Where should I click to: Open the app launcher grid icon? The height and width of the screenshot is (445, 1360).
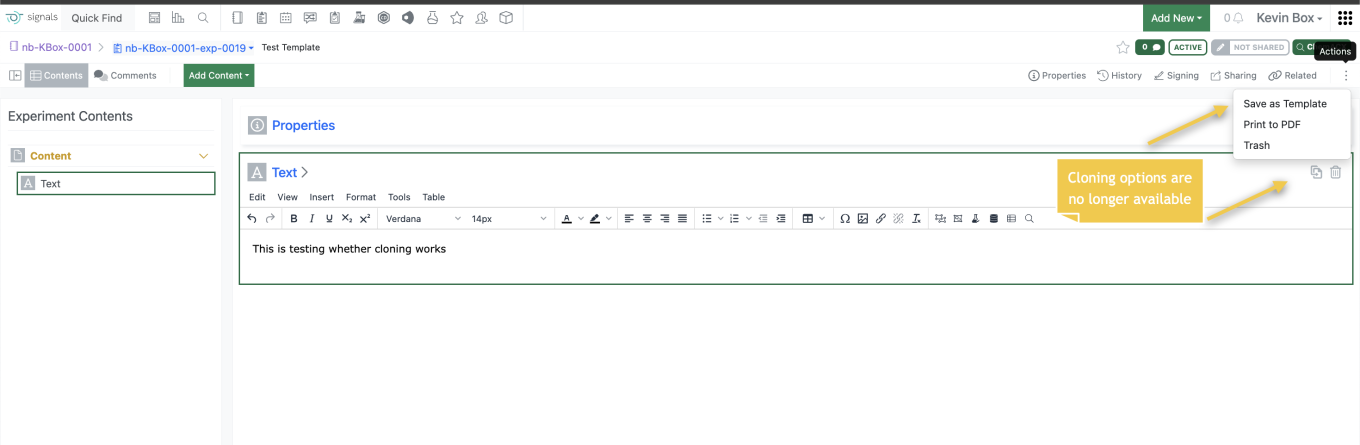point(1345,18)
